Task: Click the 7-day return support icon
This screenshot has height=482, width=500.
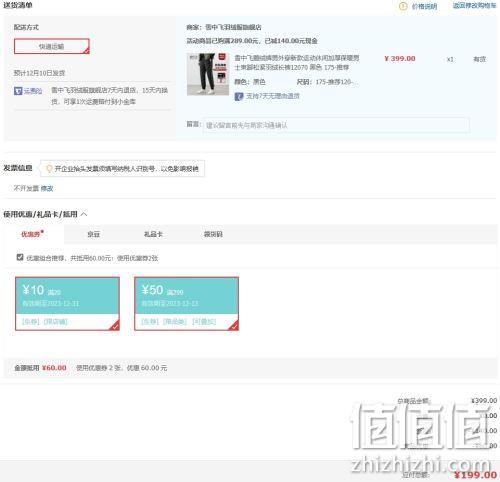Action: pos(239,97)
